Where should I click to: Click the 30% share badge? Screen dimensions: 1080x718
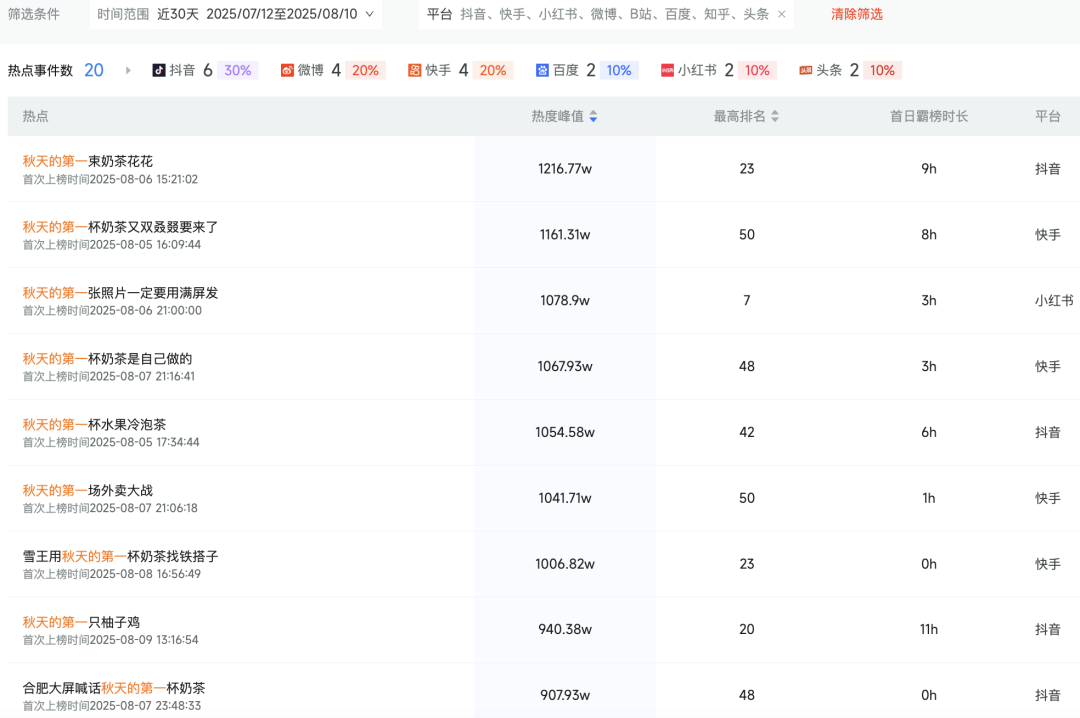[238, 70]
